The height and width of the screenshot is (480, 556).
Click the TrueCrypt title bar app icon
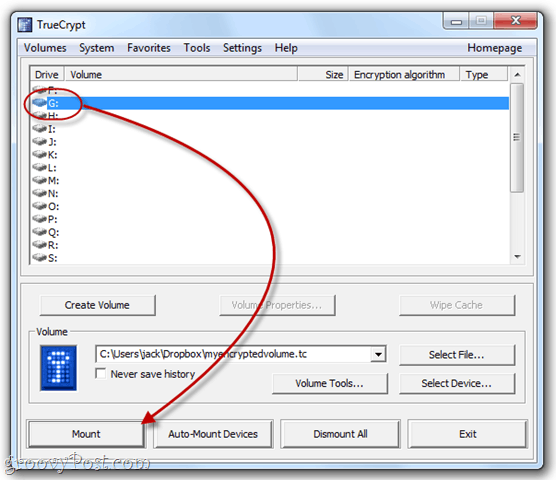[25, 24]
